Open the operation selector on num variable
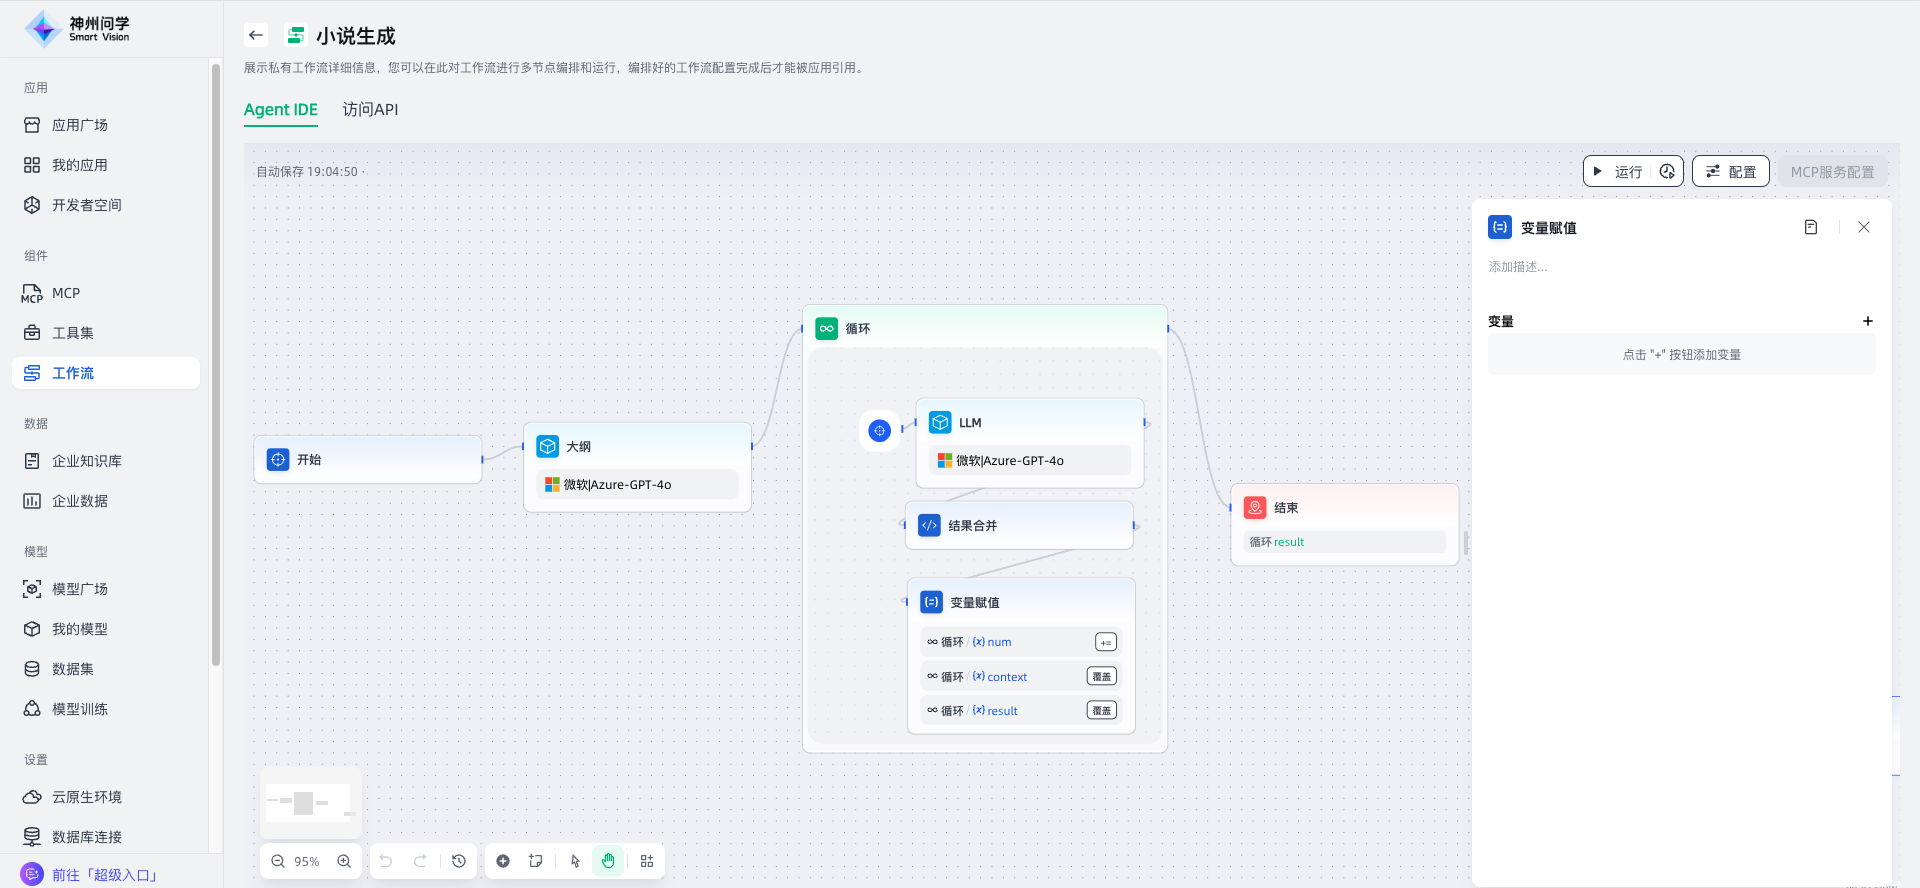This screenshot has width=1920, height=888. tap(1105, 642)
